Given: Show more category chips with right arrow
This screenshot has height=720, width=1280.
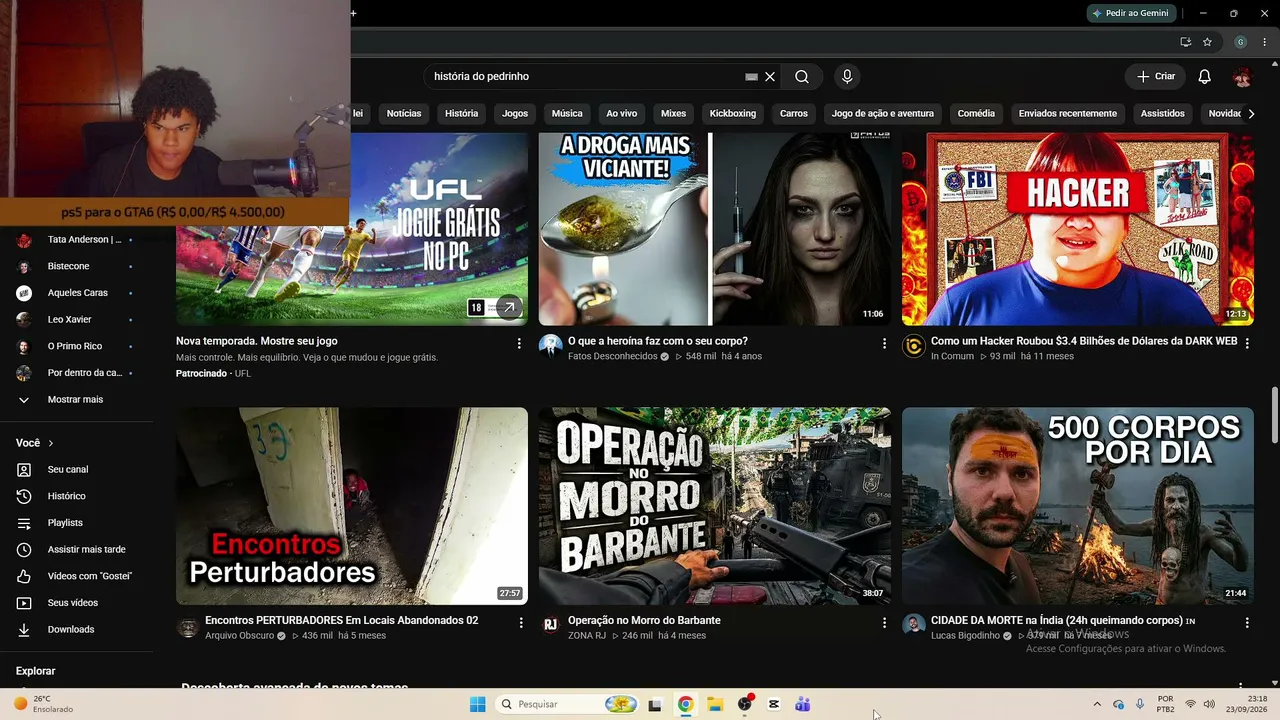Looking at the screenshot, I should click(1251, 114).
